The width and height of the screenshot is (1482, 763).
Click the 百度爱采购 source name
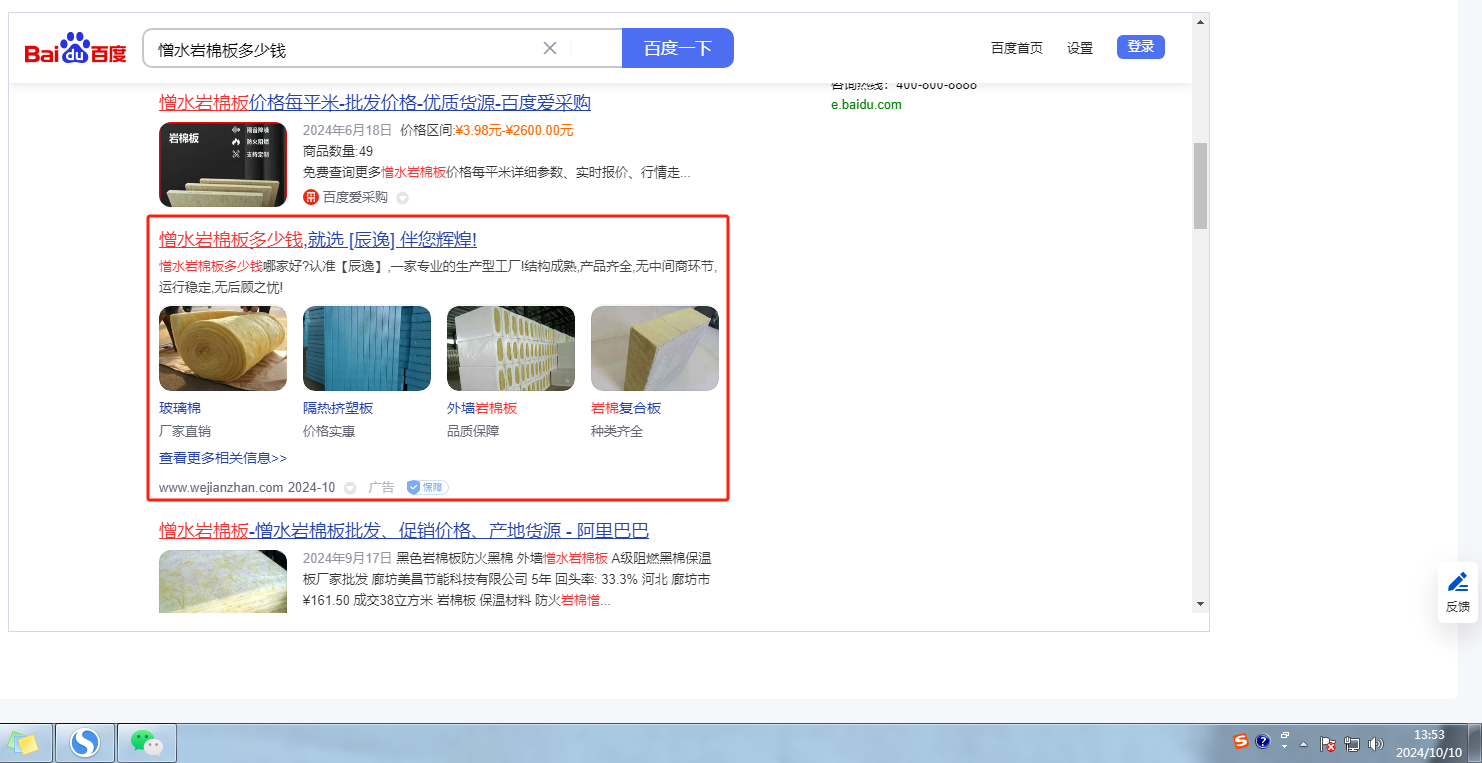tap(355, 197)
